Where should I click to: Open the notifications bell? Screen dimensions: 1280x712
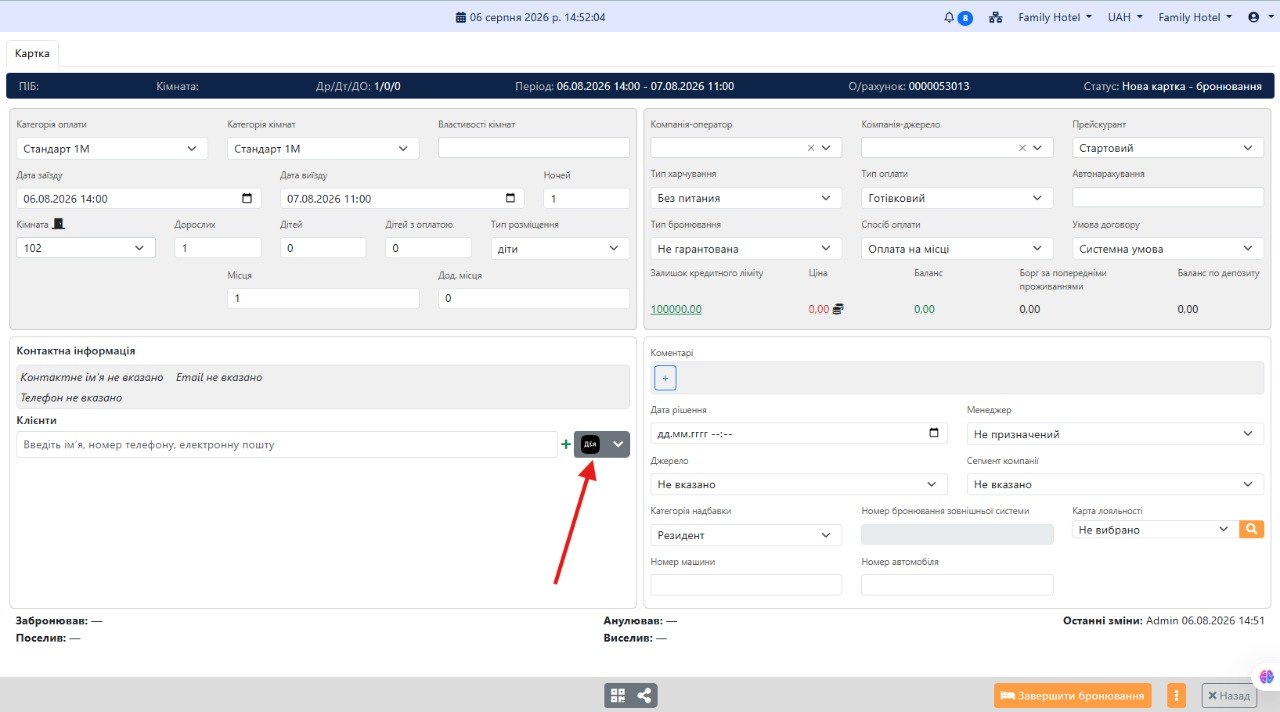tap(949, 17)
